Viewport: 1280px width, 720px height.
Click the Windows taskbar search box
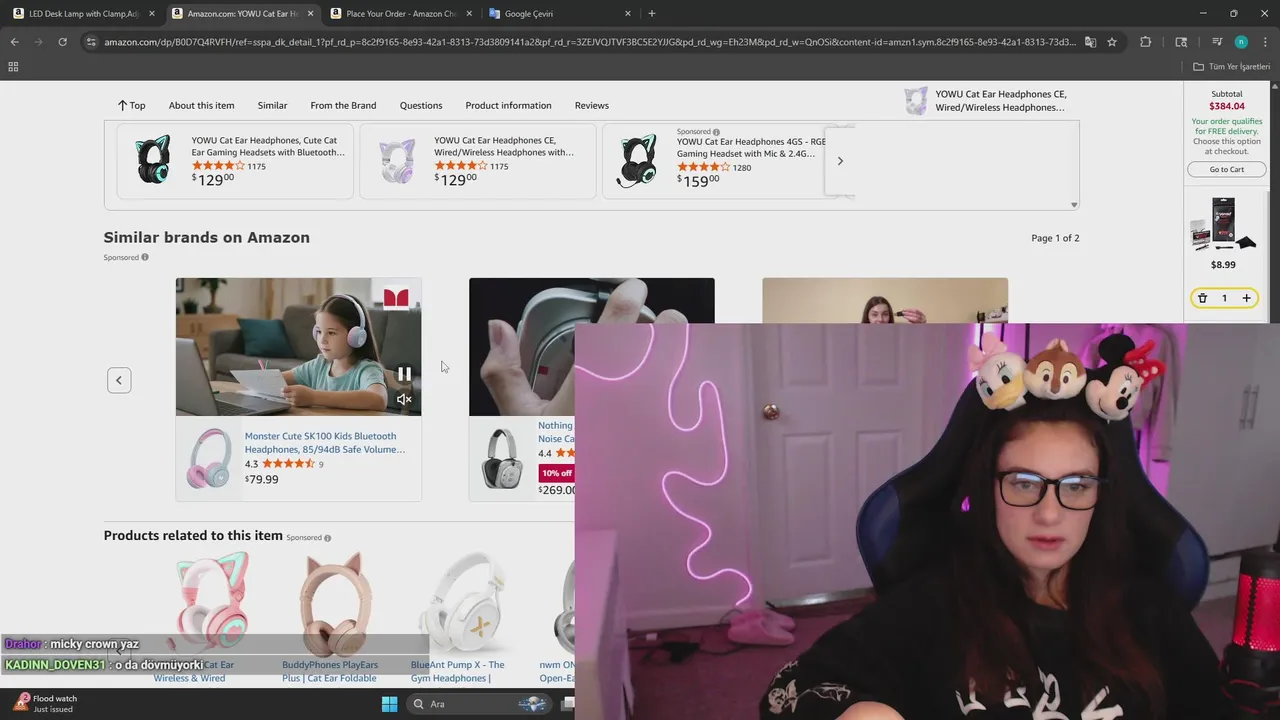pos(478,704)
